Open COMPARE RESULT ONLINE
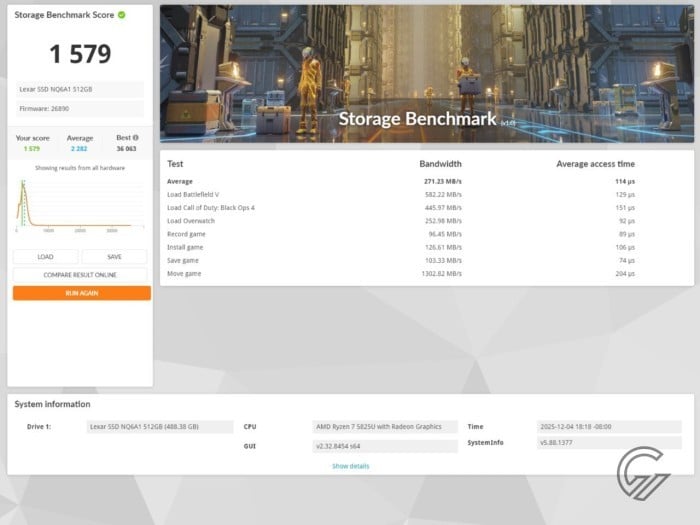The width and height of the screenshot is (700, 525). coord(80,275)
